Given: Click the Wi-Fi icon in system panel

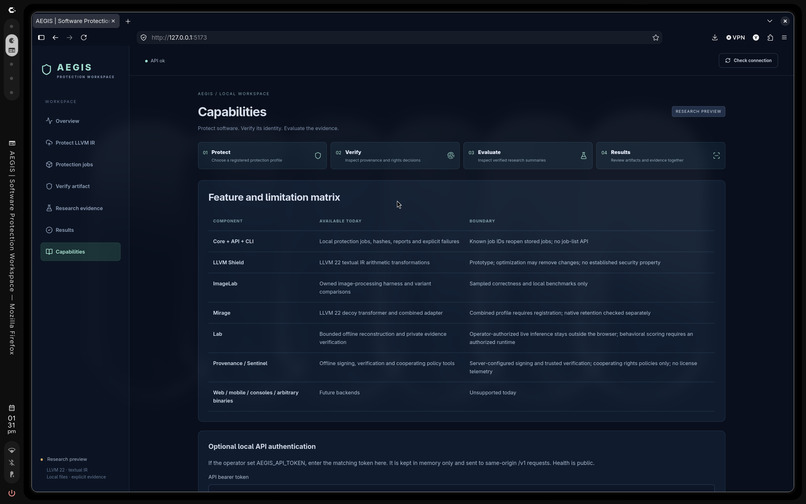Looking at the screenshot, I should (x=11, y=451).
